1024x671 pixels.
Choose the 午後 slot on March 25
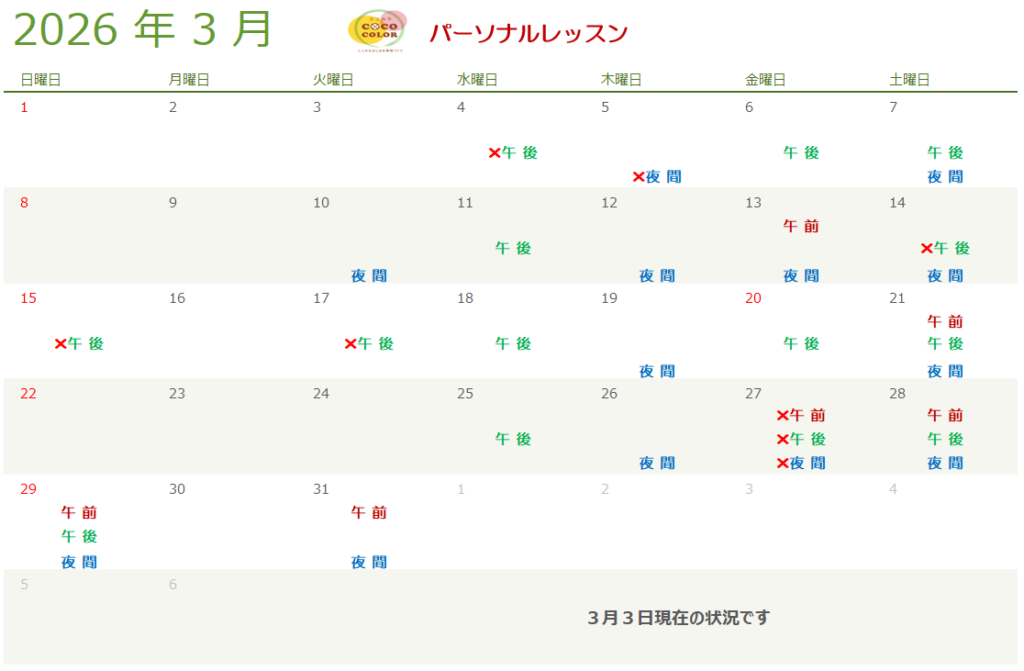513,439
